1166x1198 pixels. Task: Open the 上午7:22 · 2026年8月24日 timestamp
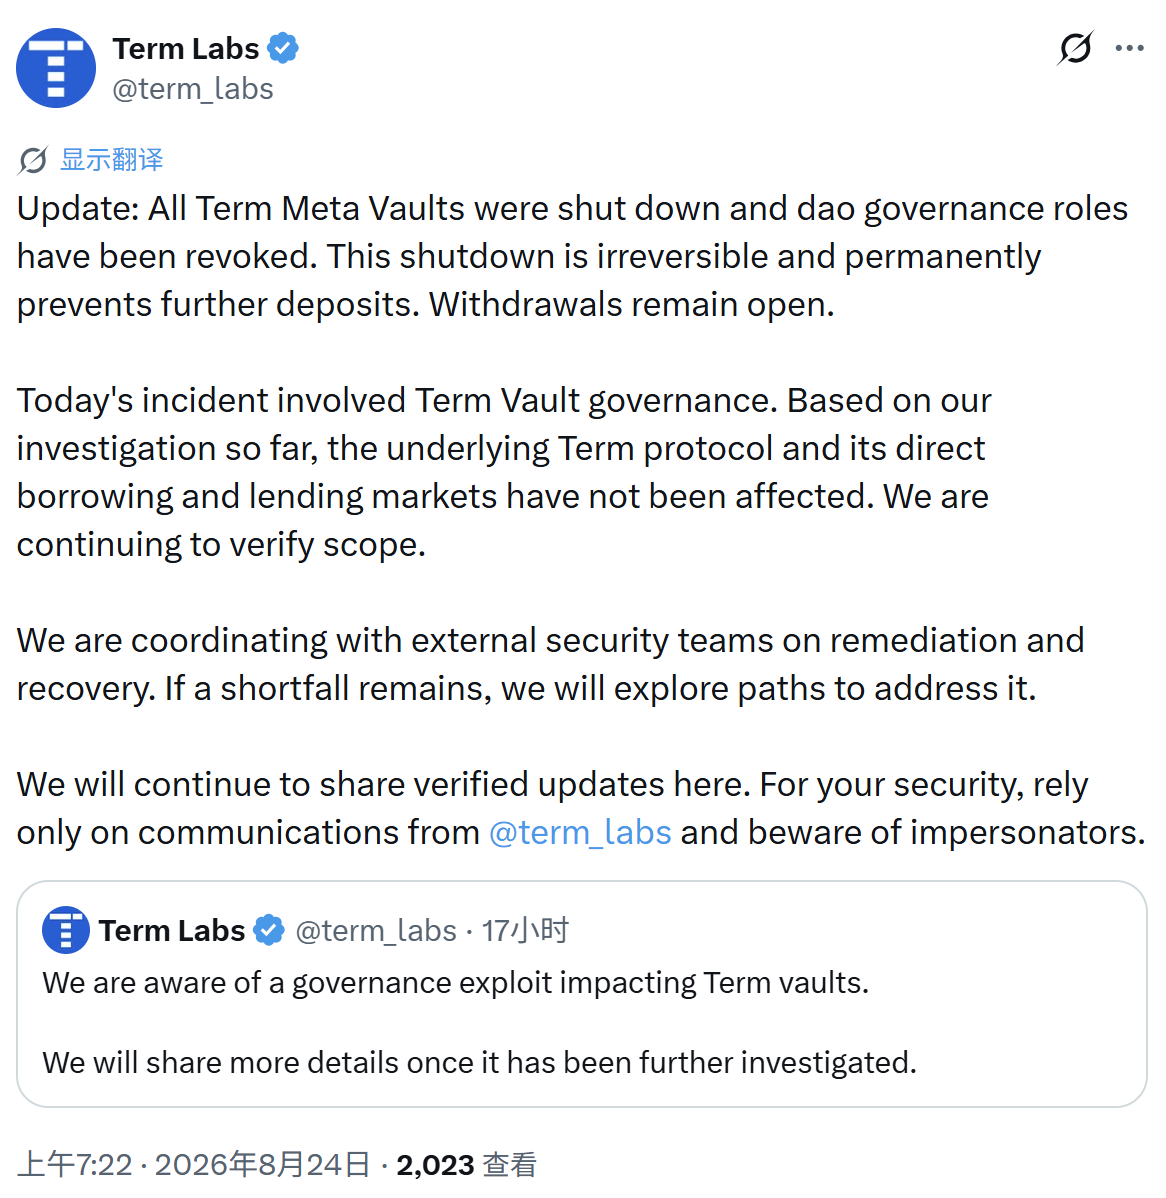(x=193, y=1164)
